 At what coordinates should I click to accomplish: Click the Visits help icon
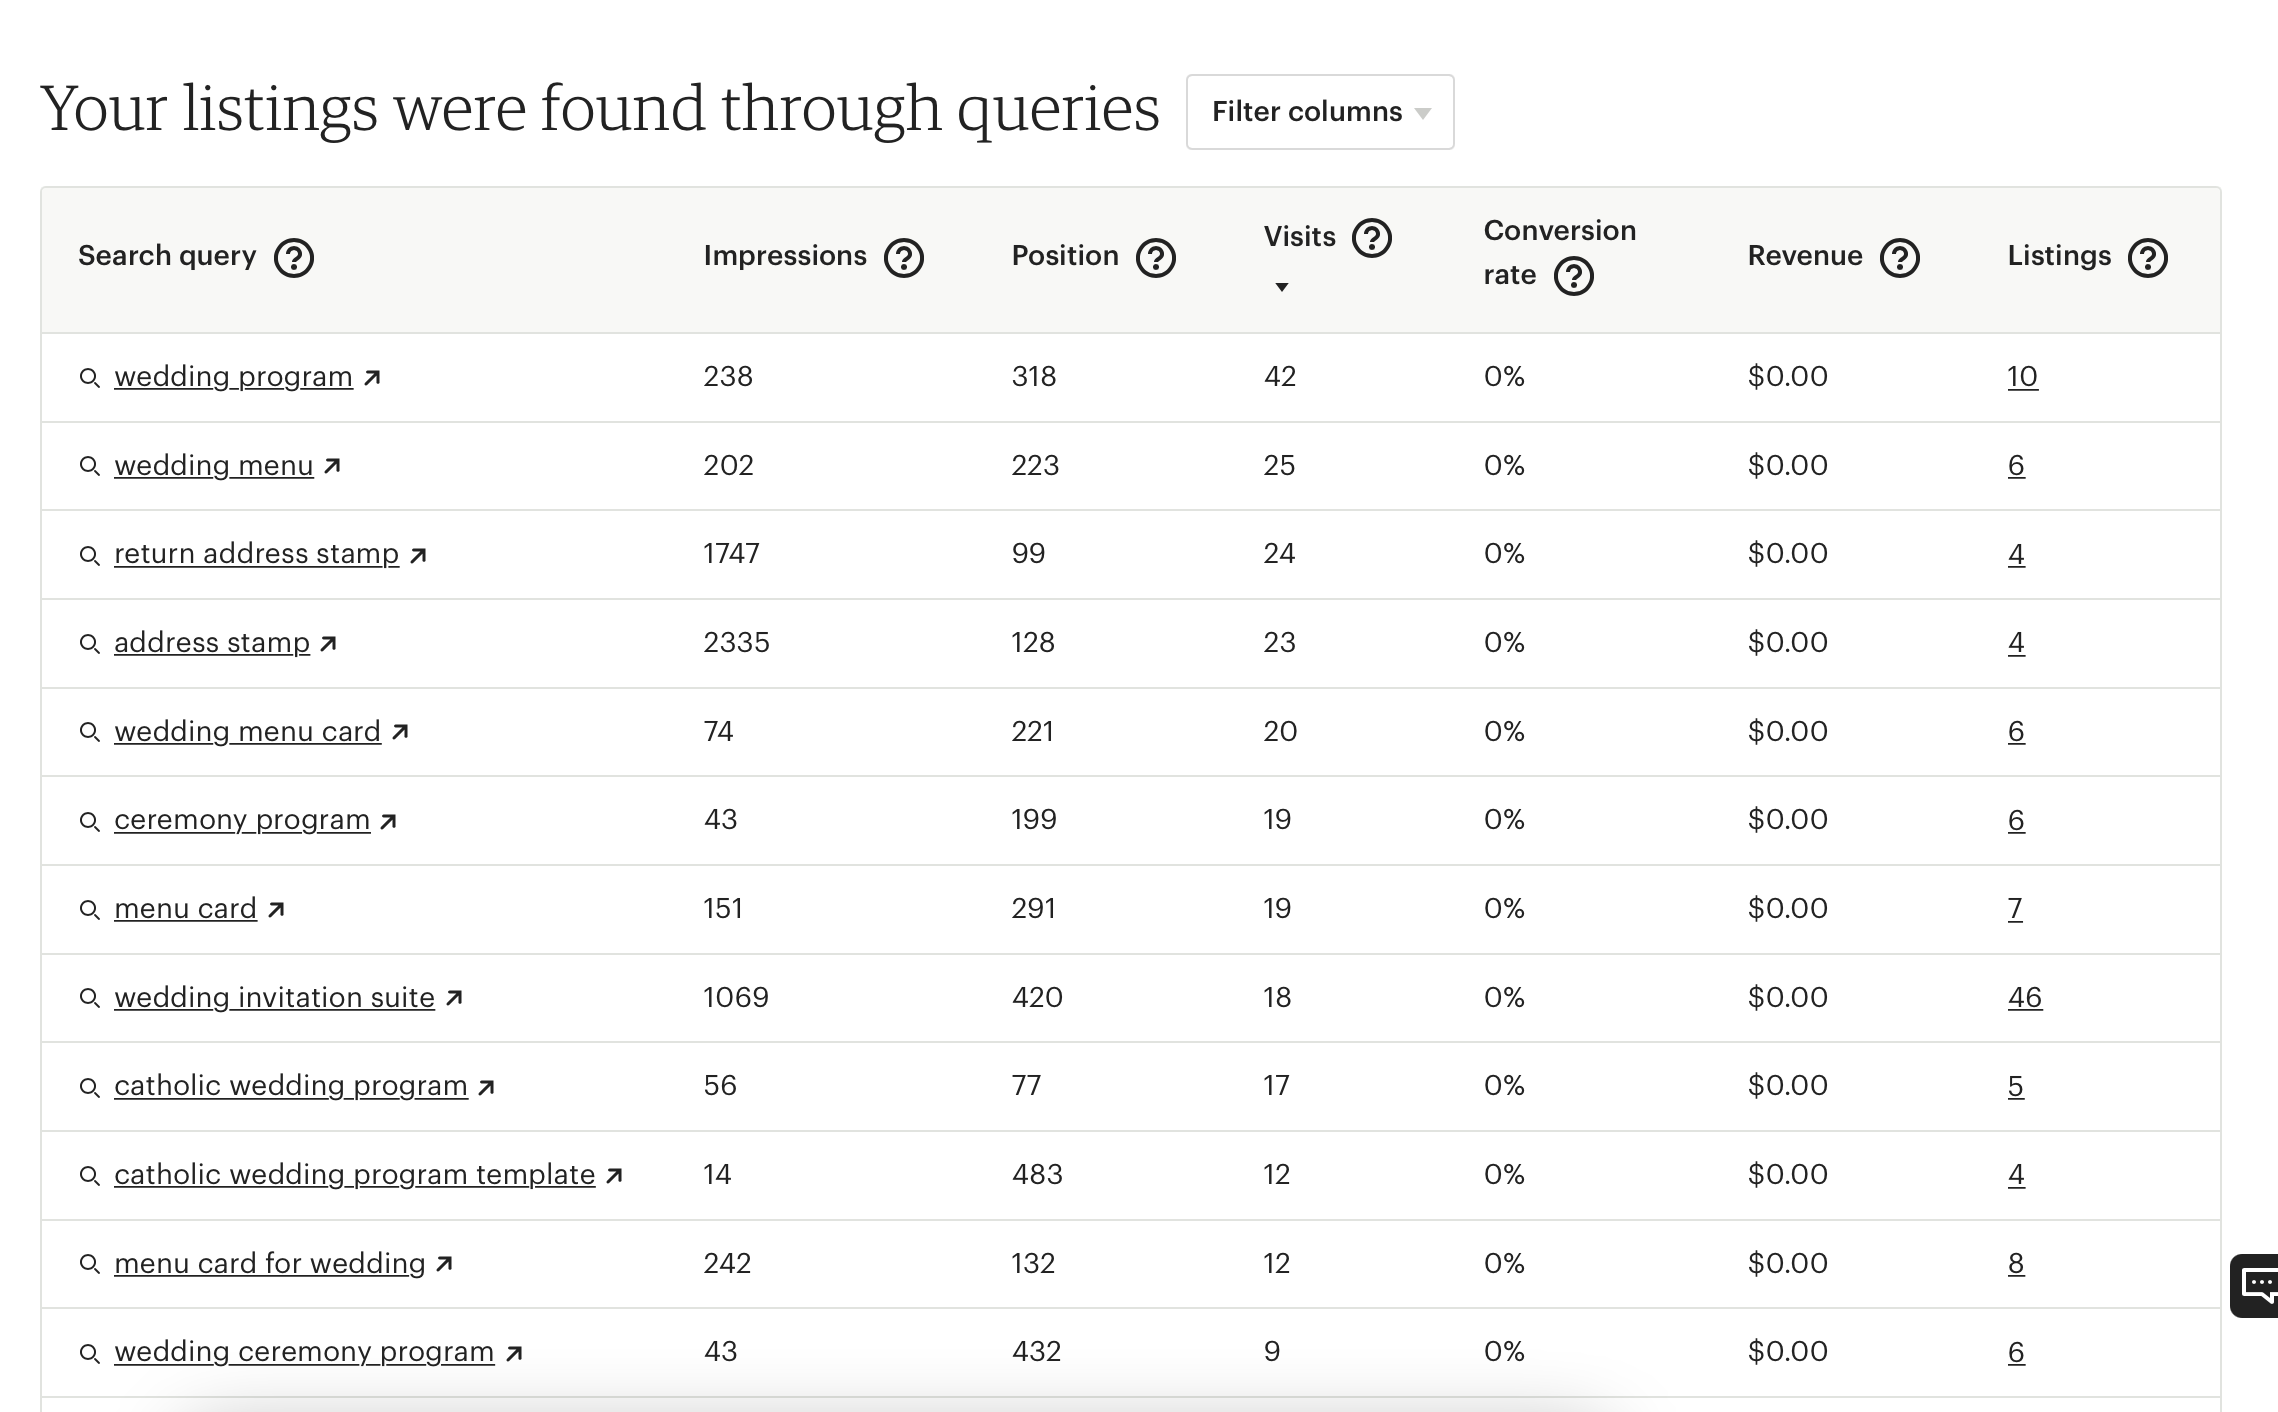[1372, 238]
